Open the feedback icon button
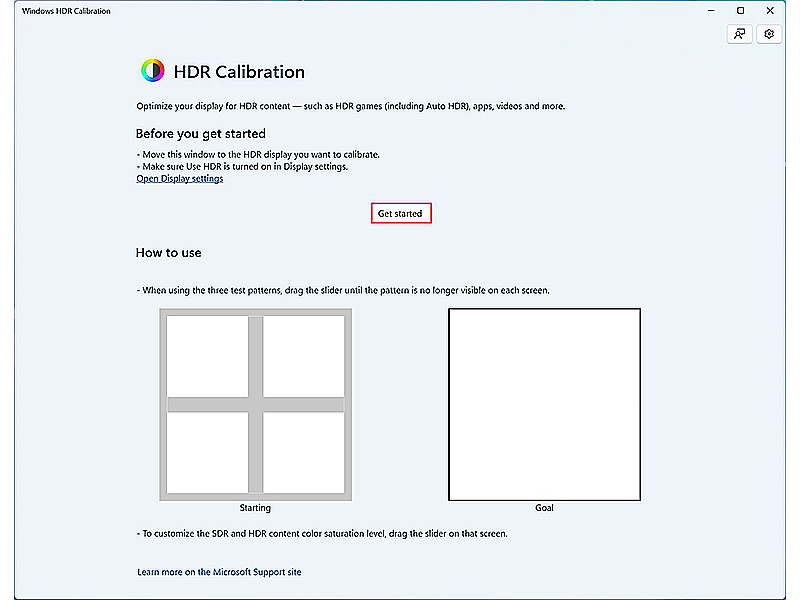This screenshot has width=800, height=600. coord(739,34)
